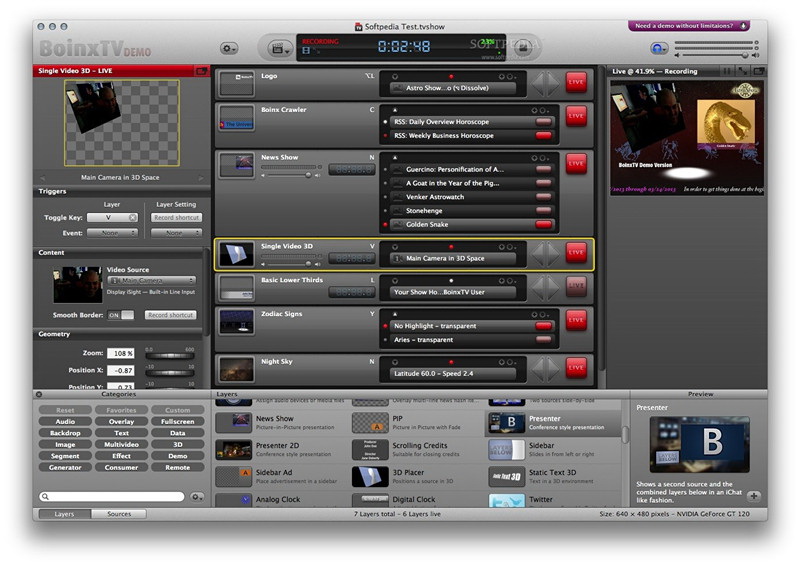800x566 pixels.
Task: Open the clapperboard recording options dropdown
Action: click(x=280, y=49)
